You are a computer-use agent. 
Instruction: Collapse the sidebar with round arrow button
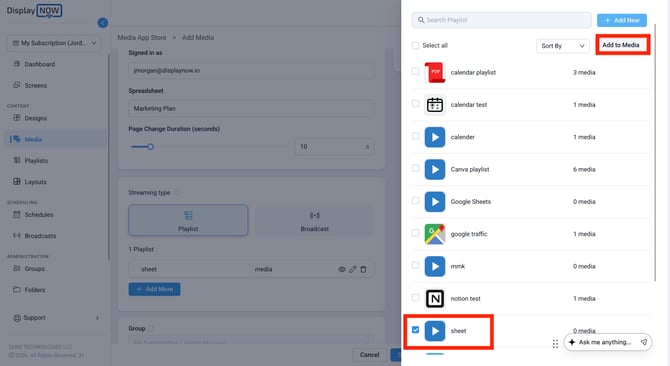[x=103, y=23]
